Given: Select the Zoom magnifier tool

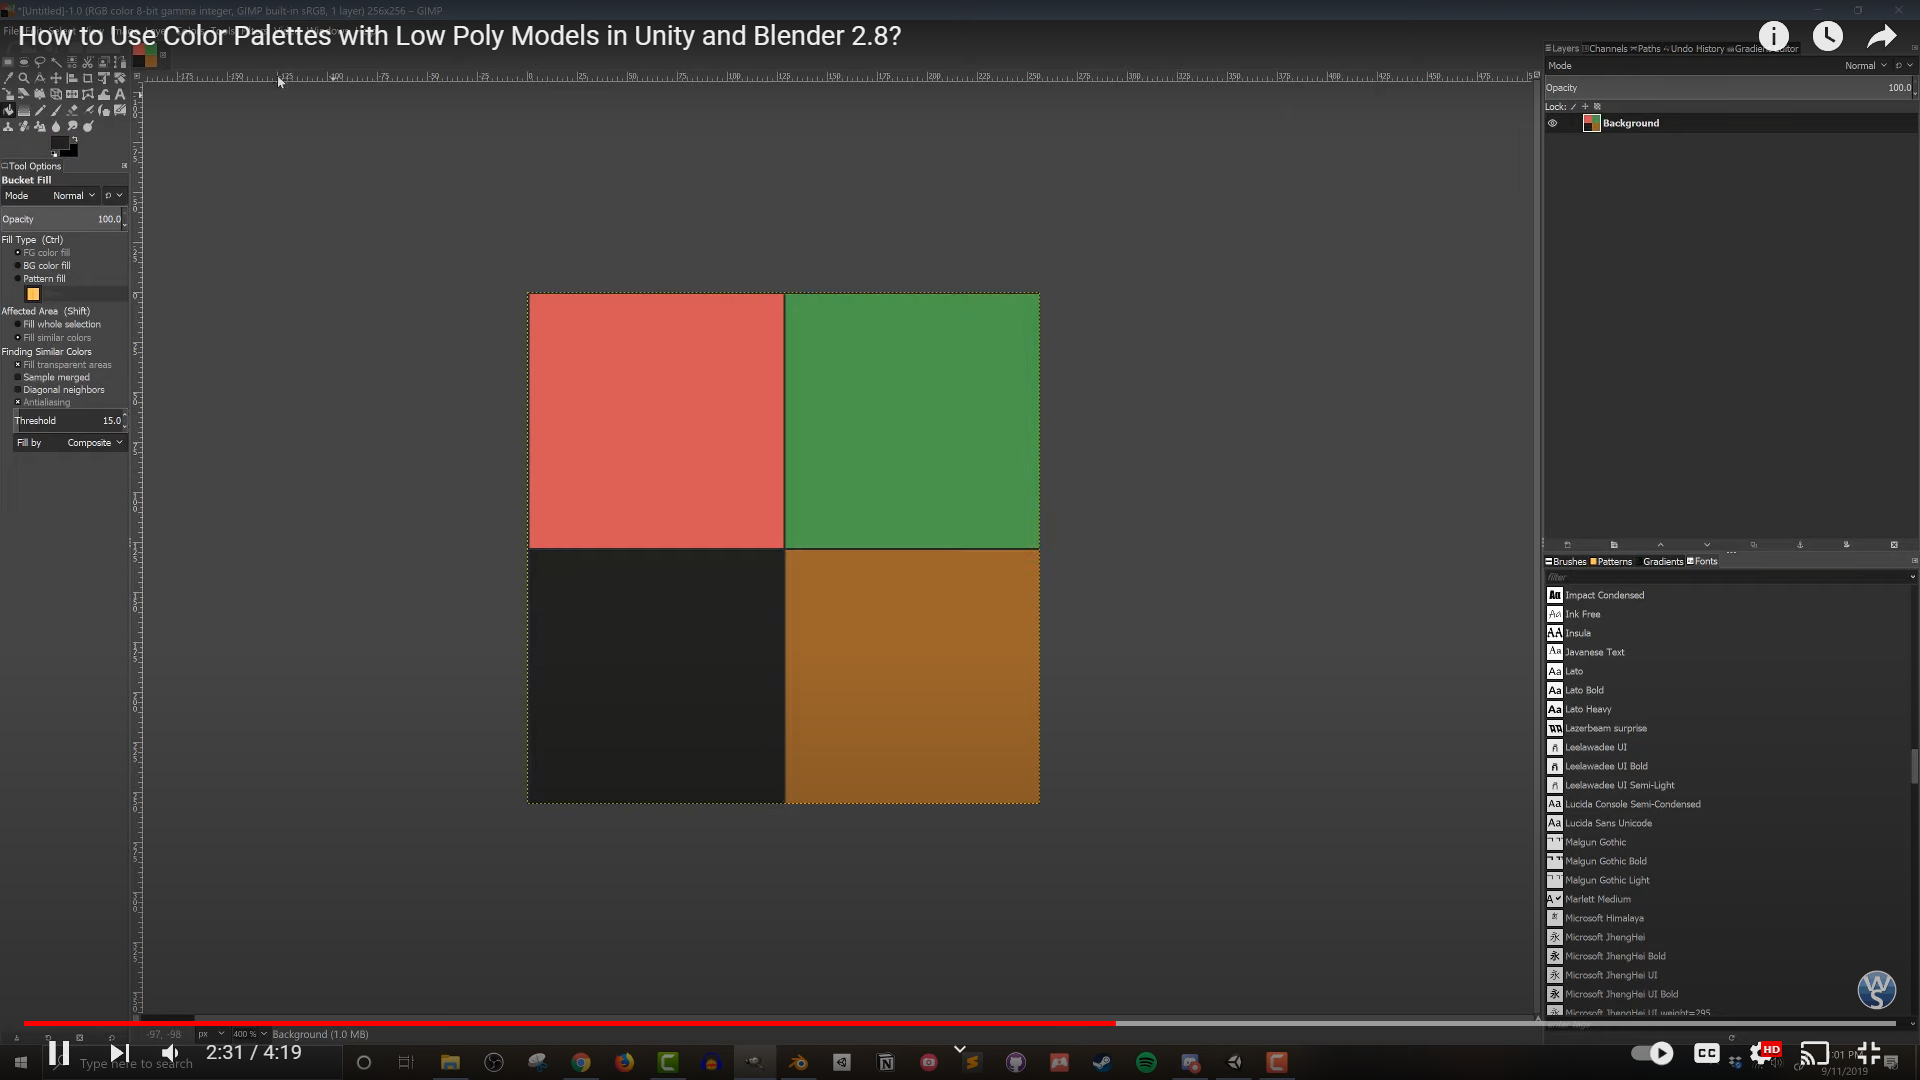Looking at the screenshot, I should (x=24, y=78).
